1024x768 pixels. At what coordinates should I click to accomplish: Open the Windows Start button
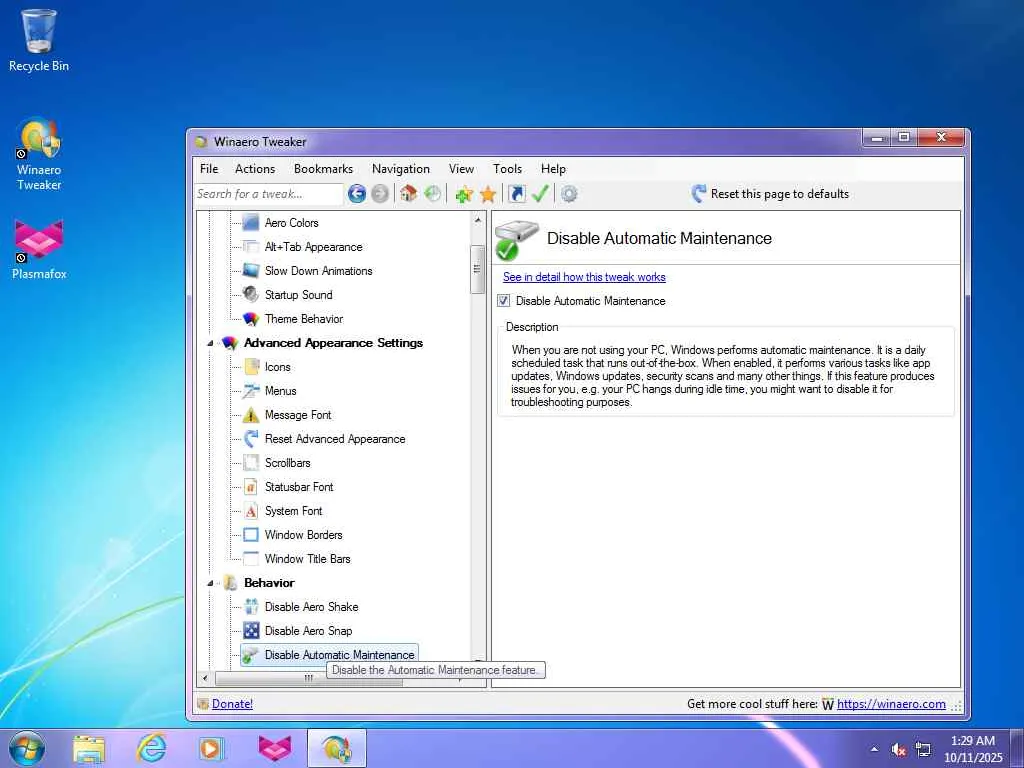click(x=27, y=748)
